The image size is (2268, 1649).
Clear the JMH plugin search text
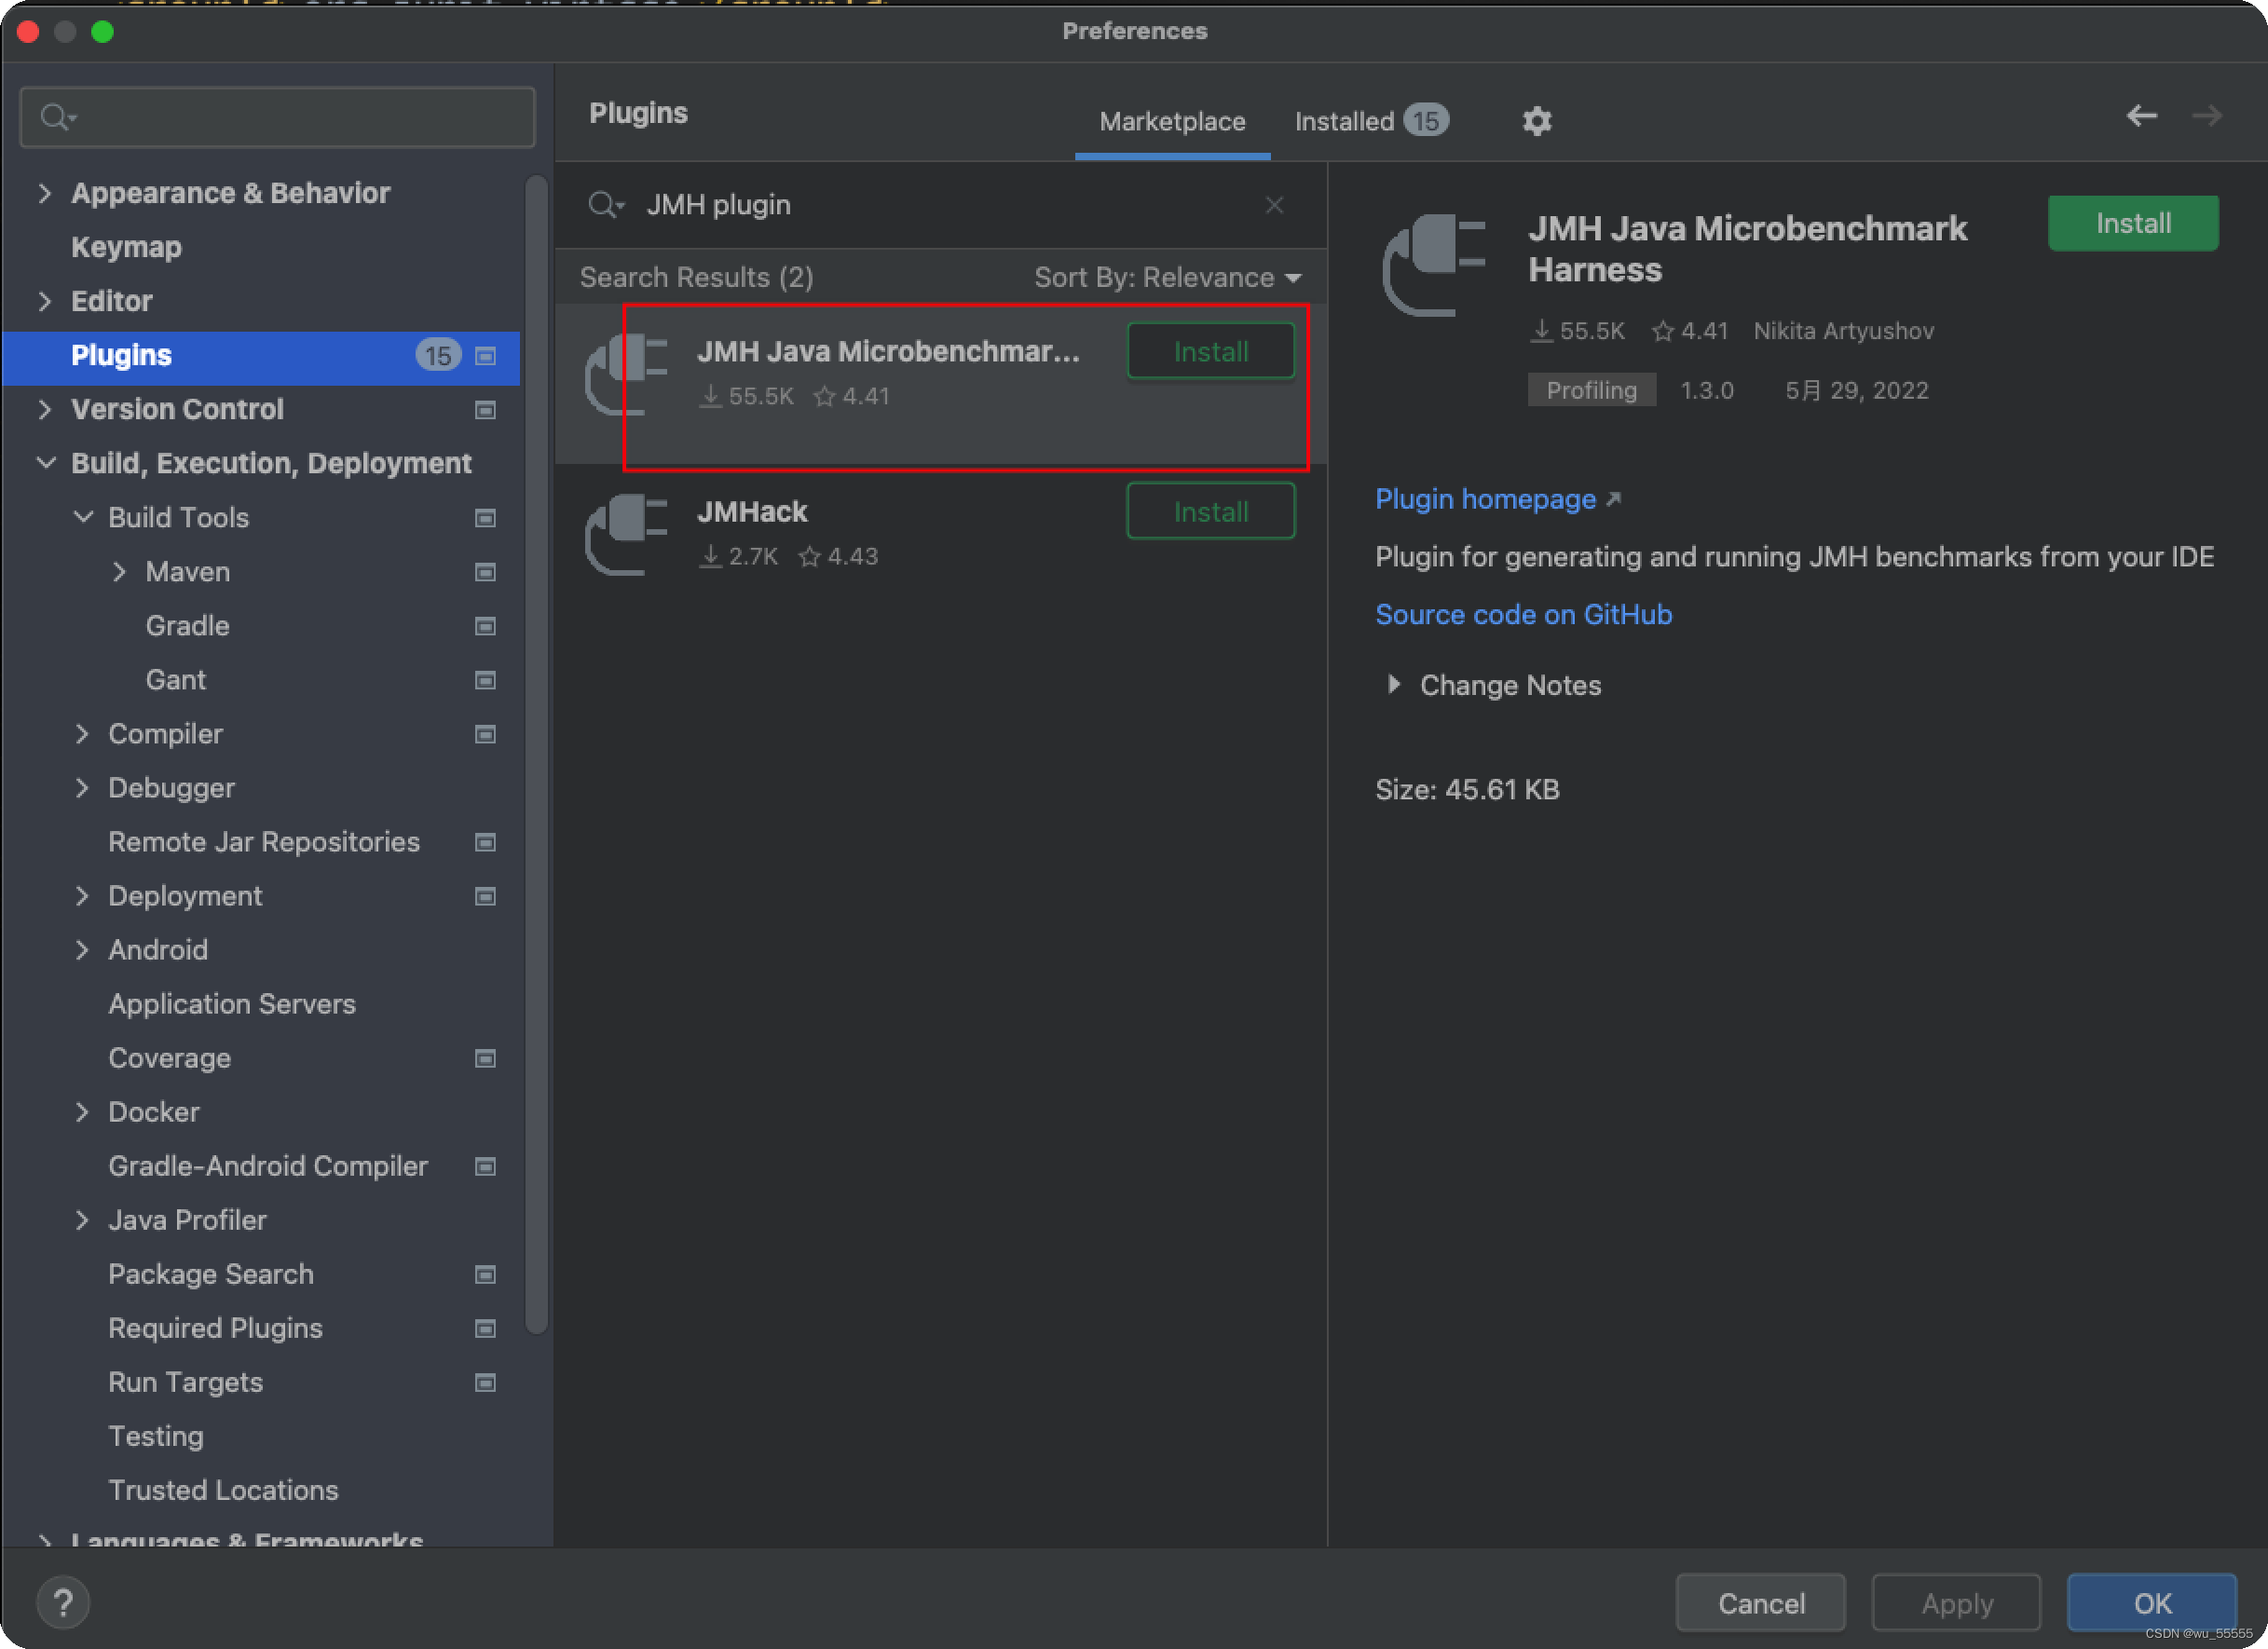1274,205
